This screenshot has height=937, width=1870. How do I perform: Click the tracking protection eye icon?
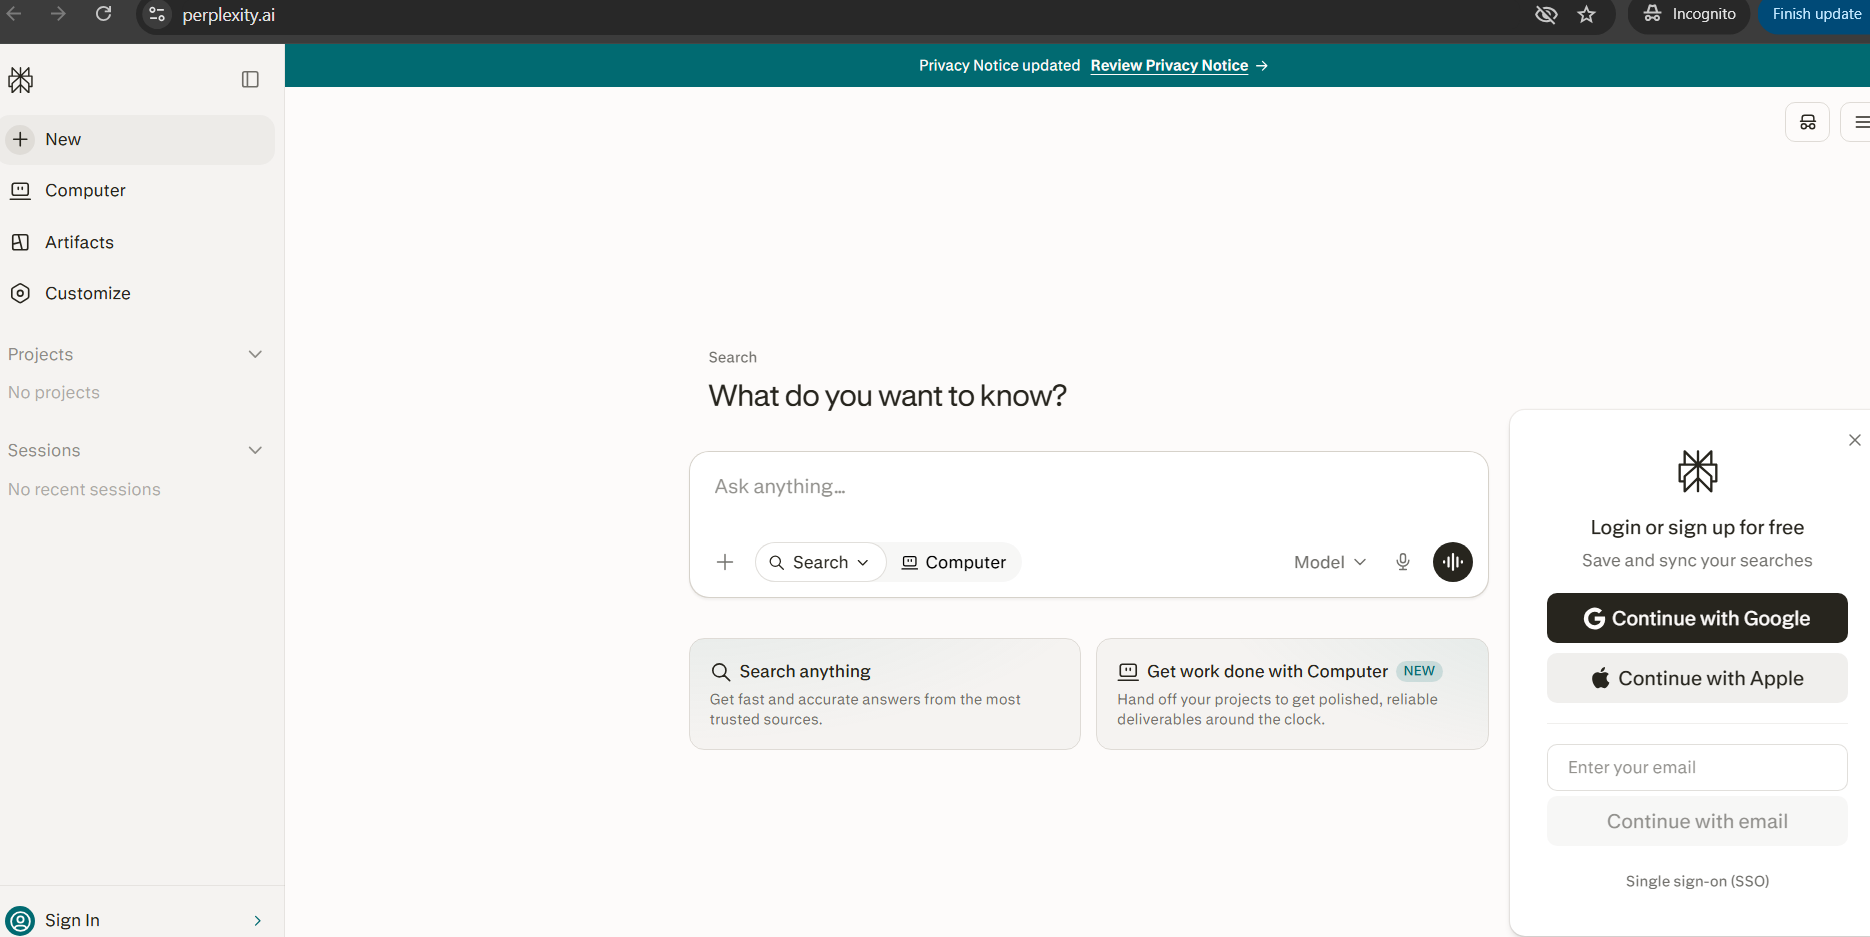click(x=1546, y=14)
